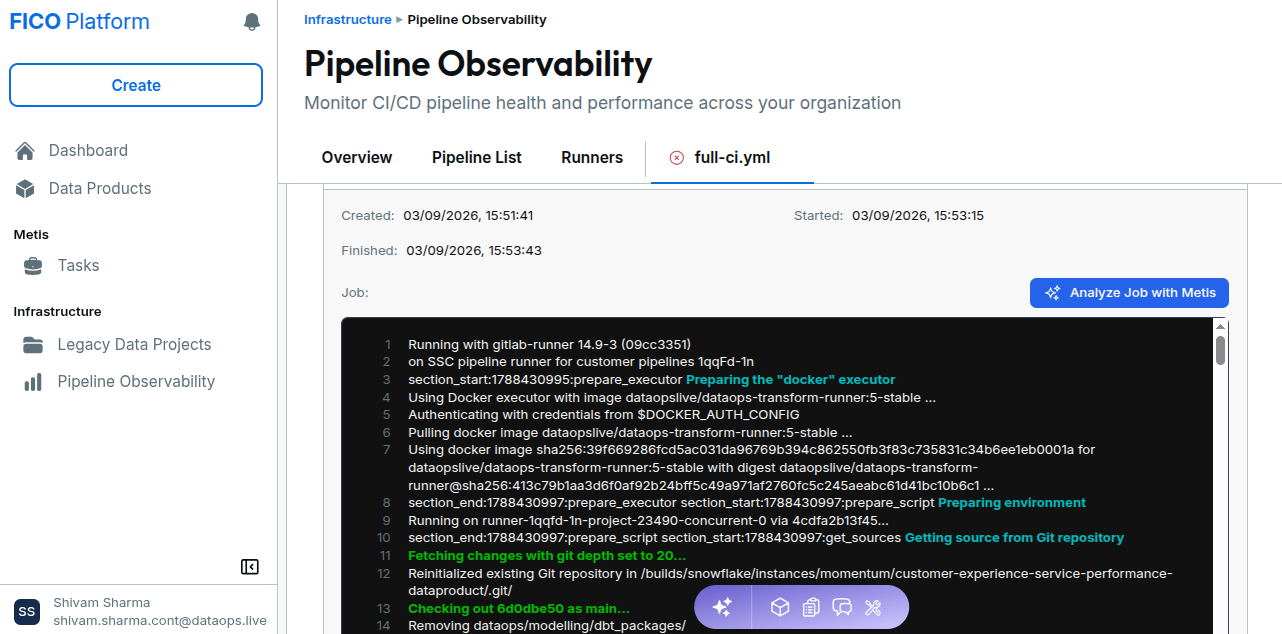Image resolution: width=1282 pixels, height=634 pixels.
Task: Open the Metis sparkles assistant in floating bar
Action: [723, 607]
